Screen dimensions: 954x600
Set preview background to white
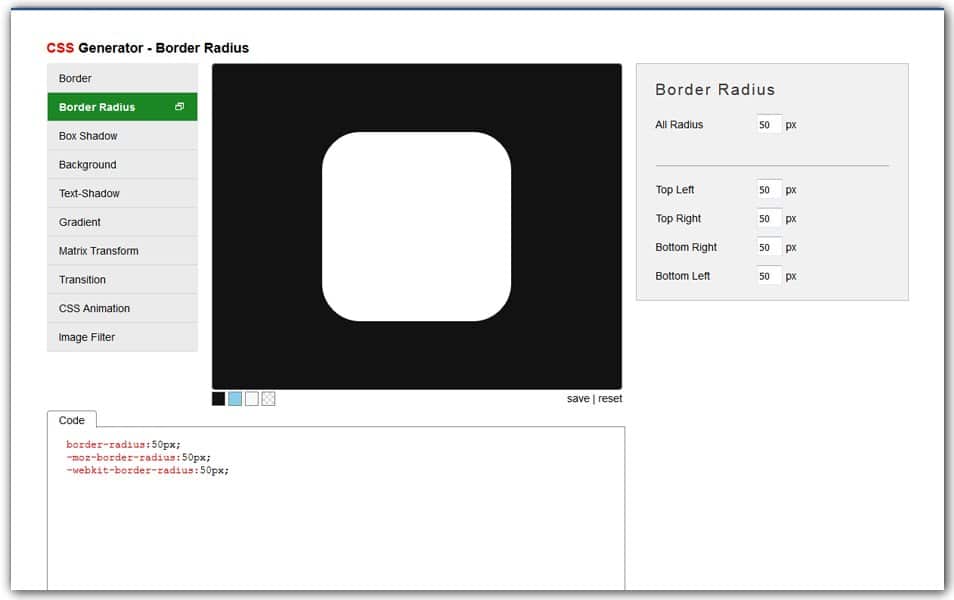pos(252,398)
